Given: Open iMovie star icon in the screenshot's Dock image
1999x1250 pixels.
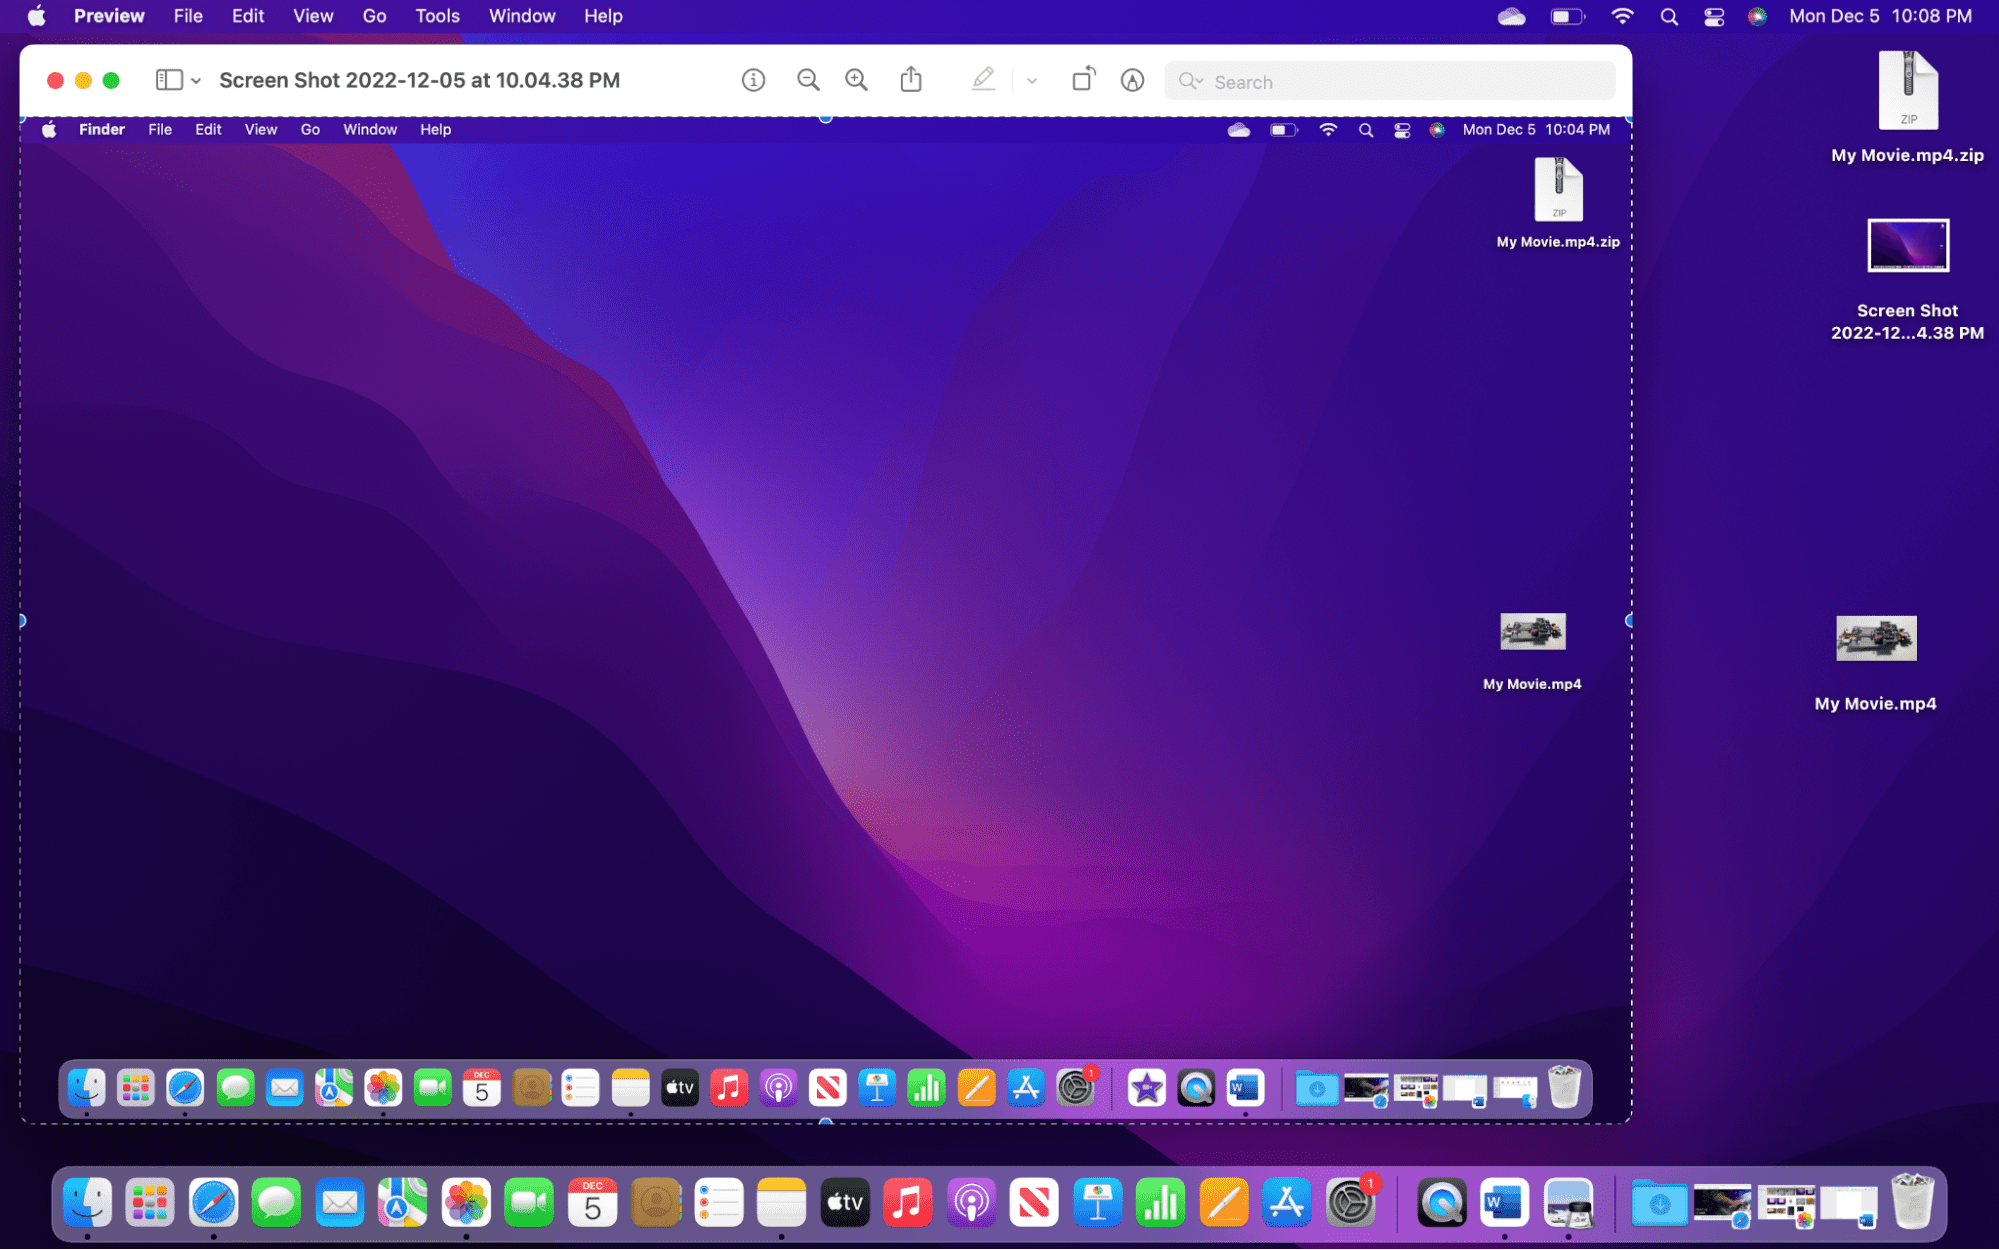Looking at the screenshot, I should [1146, 1088].
